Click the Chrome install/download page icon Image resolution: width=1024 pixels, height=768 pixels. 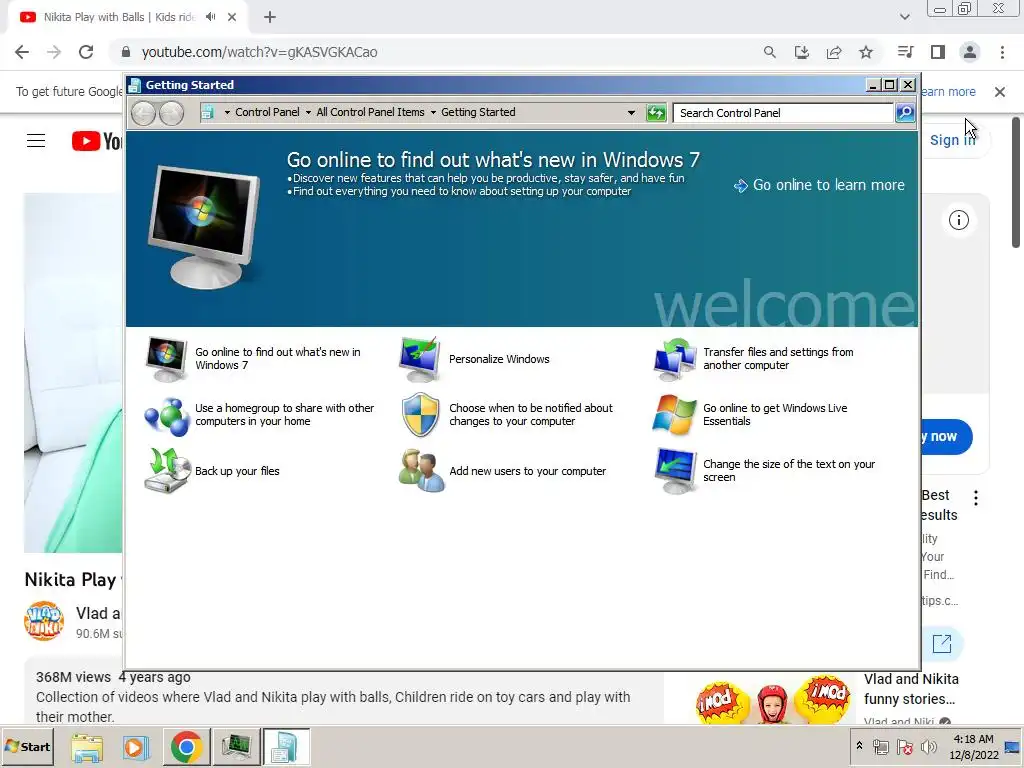click(x=802, y=52)
